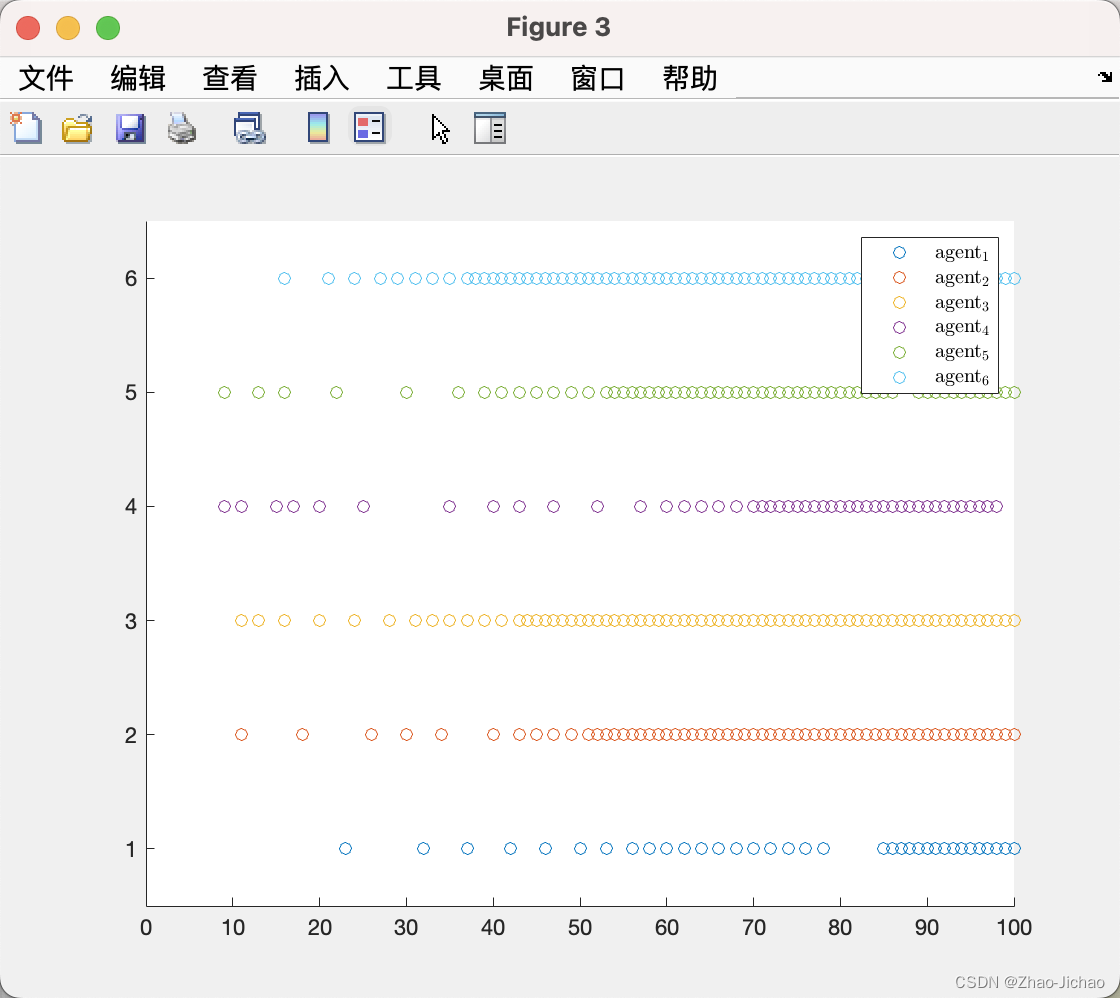Click the Link Plot toolbar icon
This screenshot has height=998, width=1120.
pyautogui.click(x=249, y=129)
